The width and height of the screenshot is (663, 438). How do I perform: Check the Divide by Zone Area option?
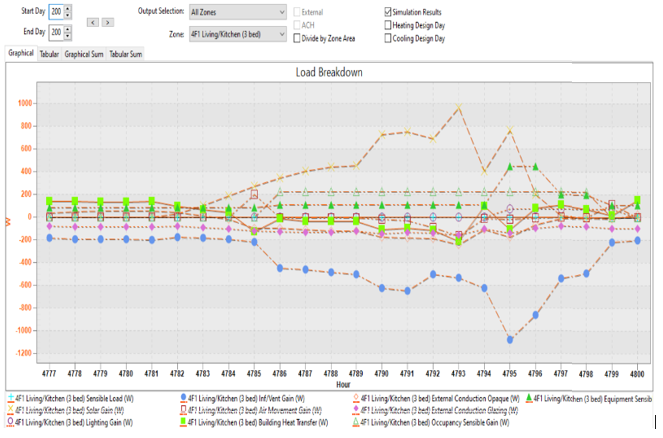pyautogui.click(x=298, y=38)
